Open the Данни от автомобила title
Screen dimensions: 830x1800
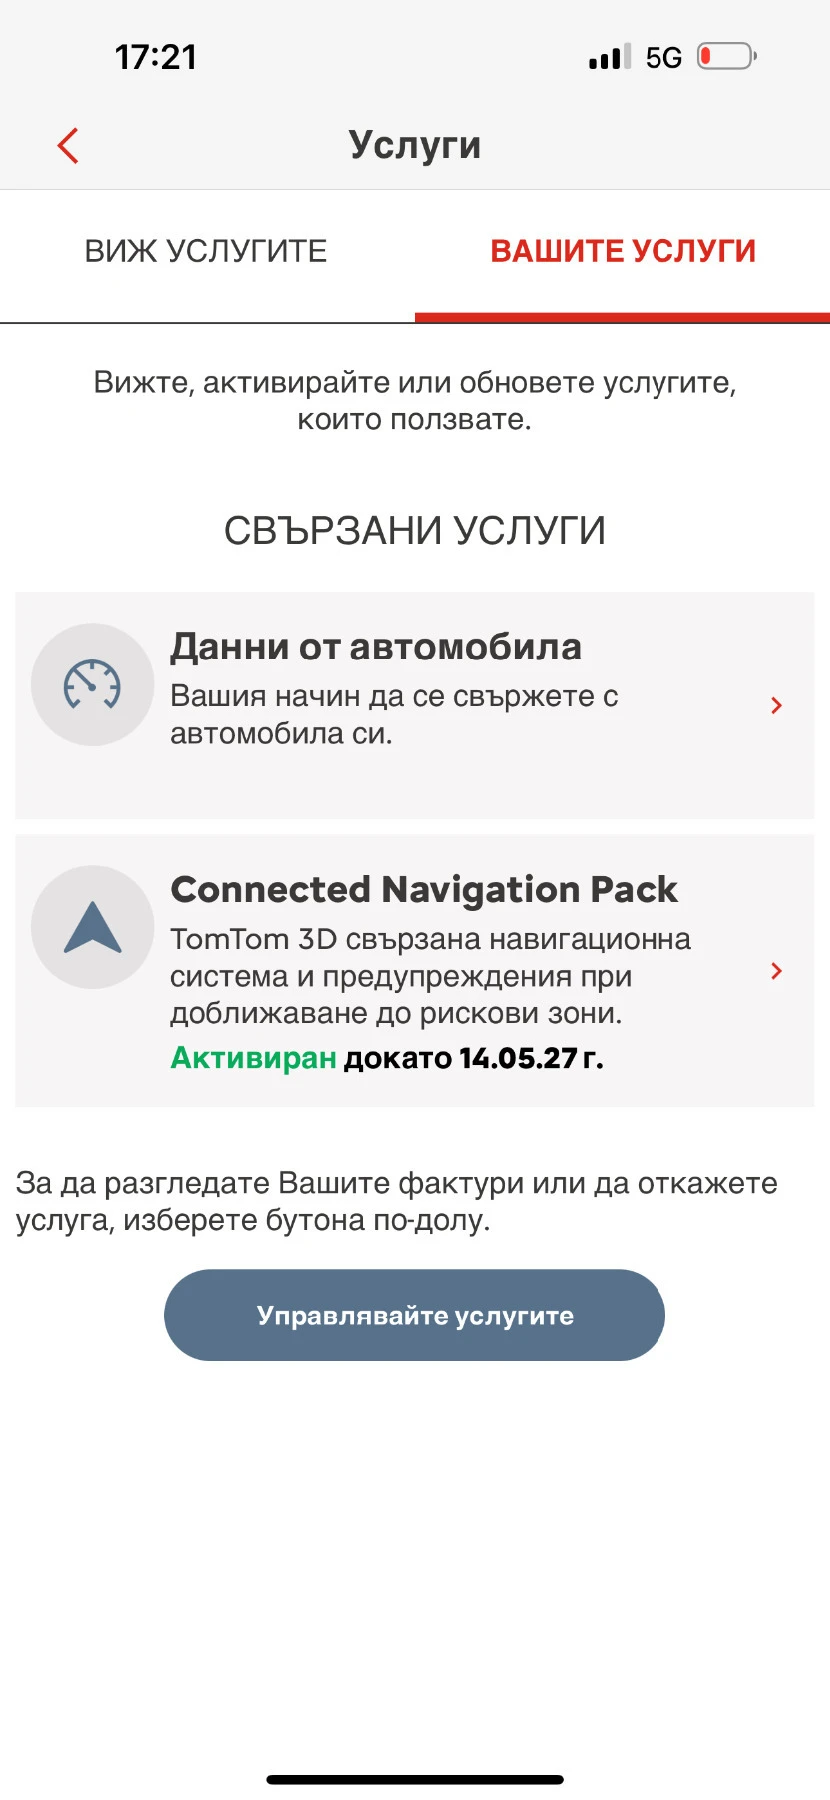click(x=376, y=647)
